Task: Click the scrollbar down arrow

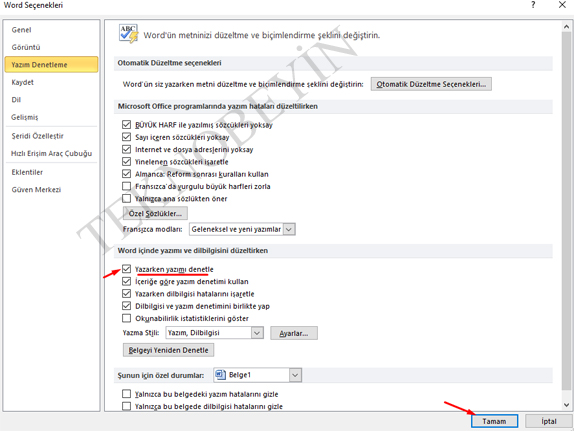Action: tap(566, 405)
